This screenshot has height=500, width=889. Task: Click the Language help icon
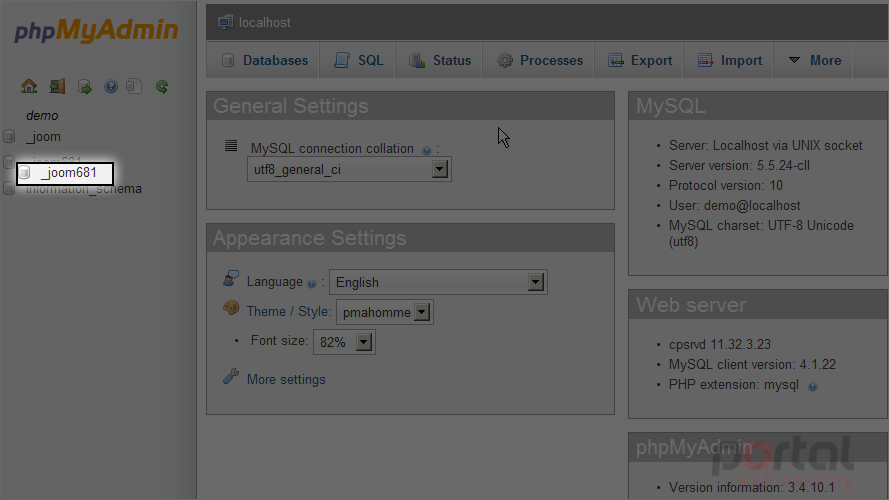tap(311, 283)
